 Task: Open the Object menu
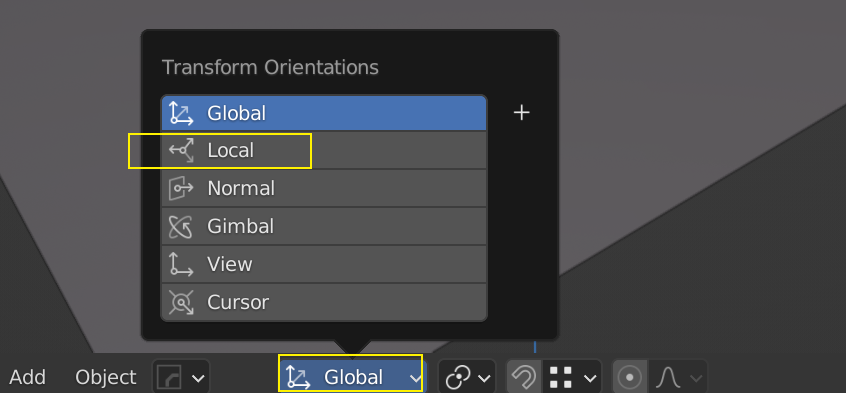click(x=106, y=377)
